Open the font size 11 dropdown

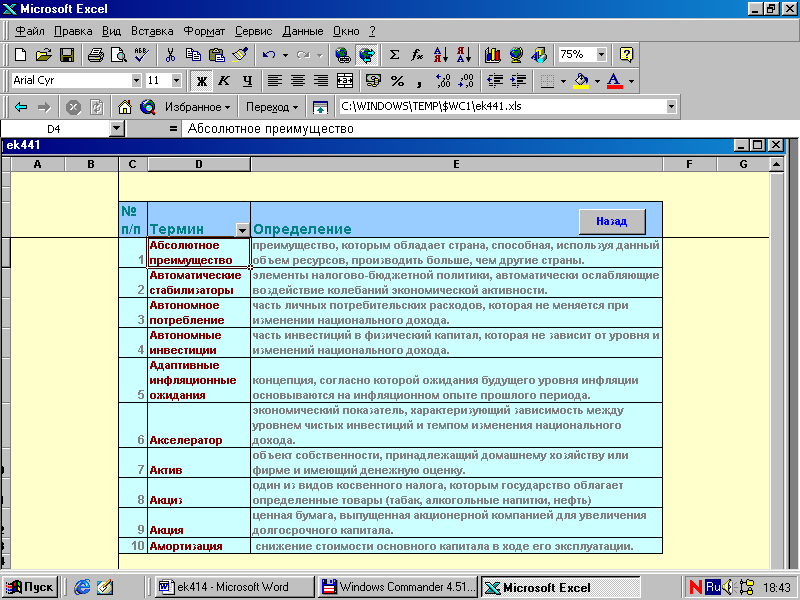(177, 81)
